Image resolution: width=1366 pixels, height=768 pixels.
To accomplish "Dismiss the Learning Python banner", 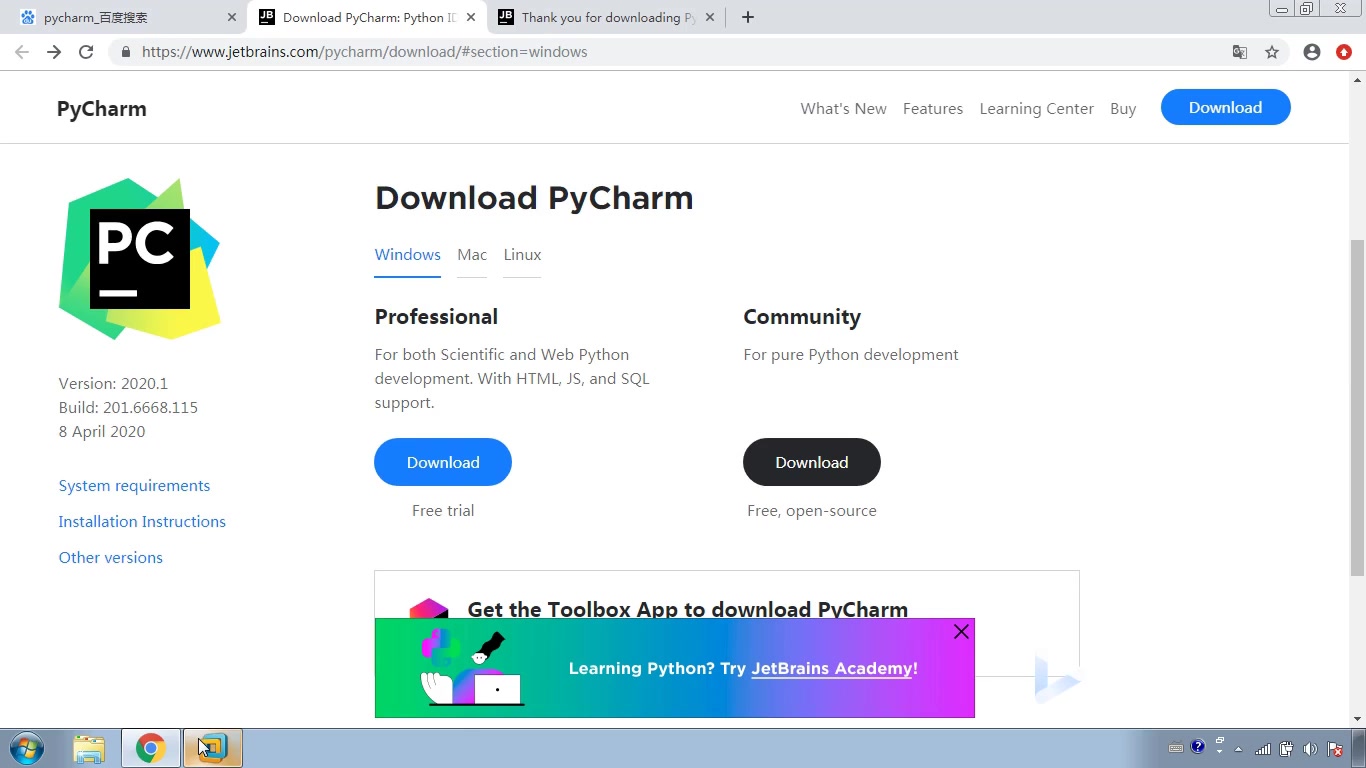I will (x=961, y=631).
